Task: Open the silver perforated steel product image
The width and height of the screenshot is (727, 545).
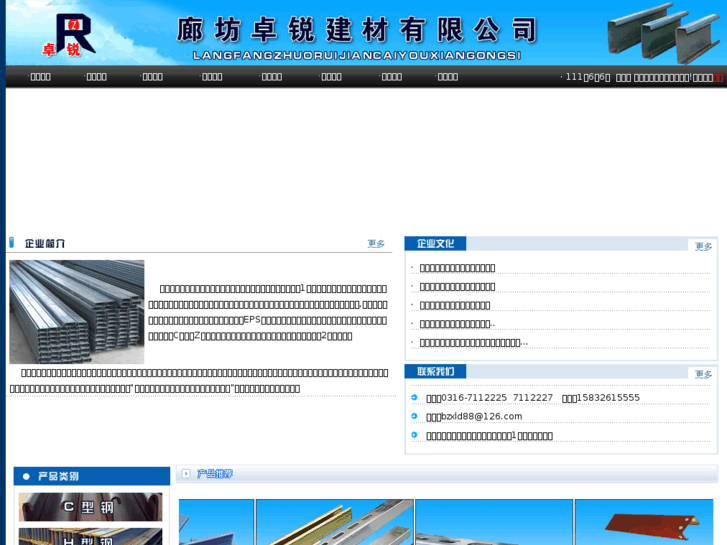Action: [x=494, y=522]
